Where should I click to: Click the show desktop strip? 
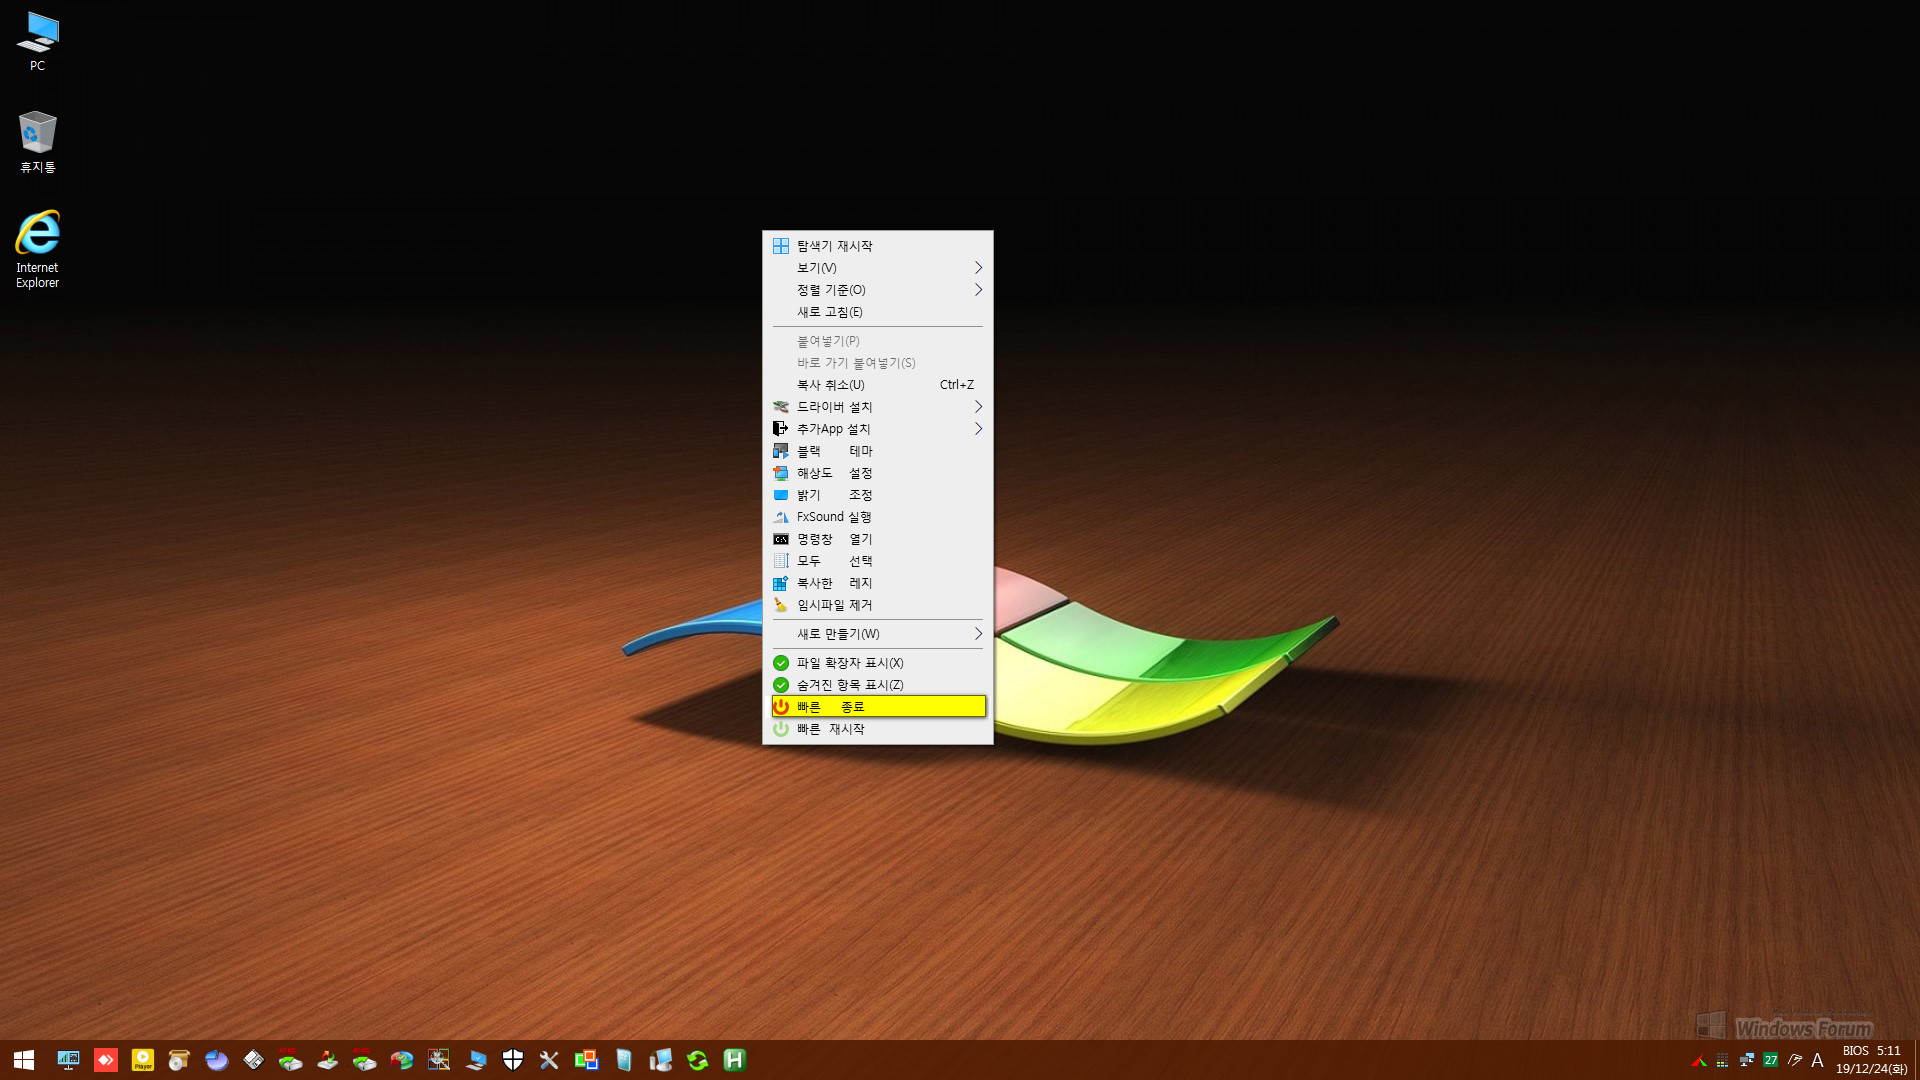[1916, 1060]
